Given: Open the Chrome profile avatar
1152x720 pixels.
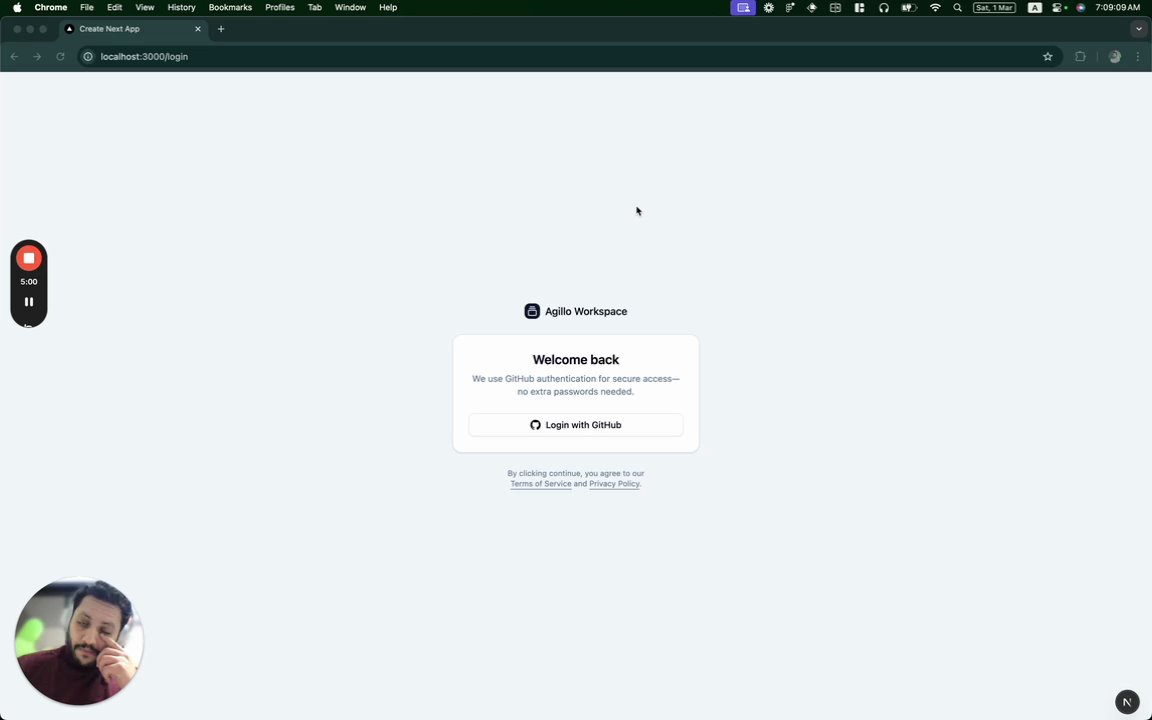Looking at the screenshot, I should pyautogui.click(x=1115, y=57).
